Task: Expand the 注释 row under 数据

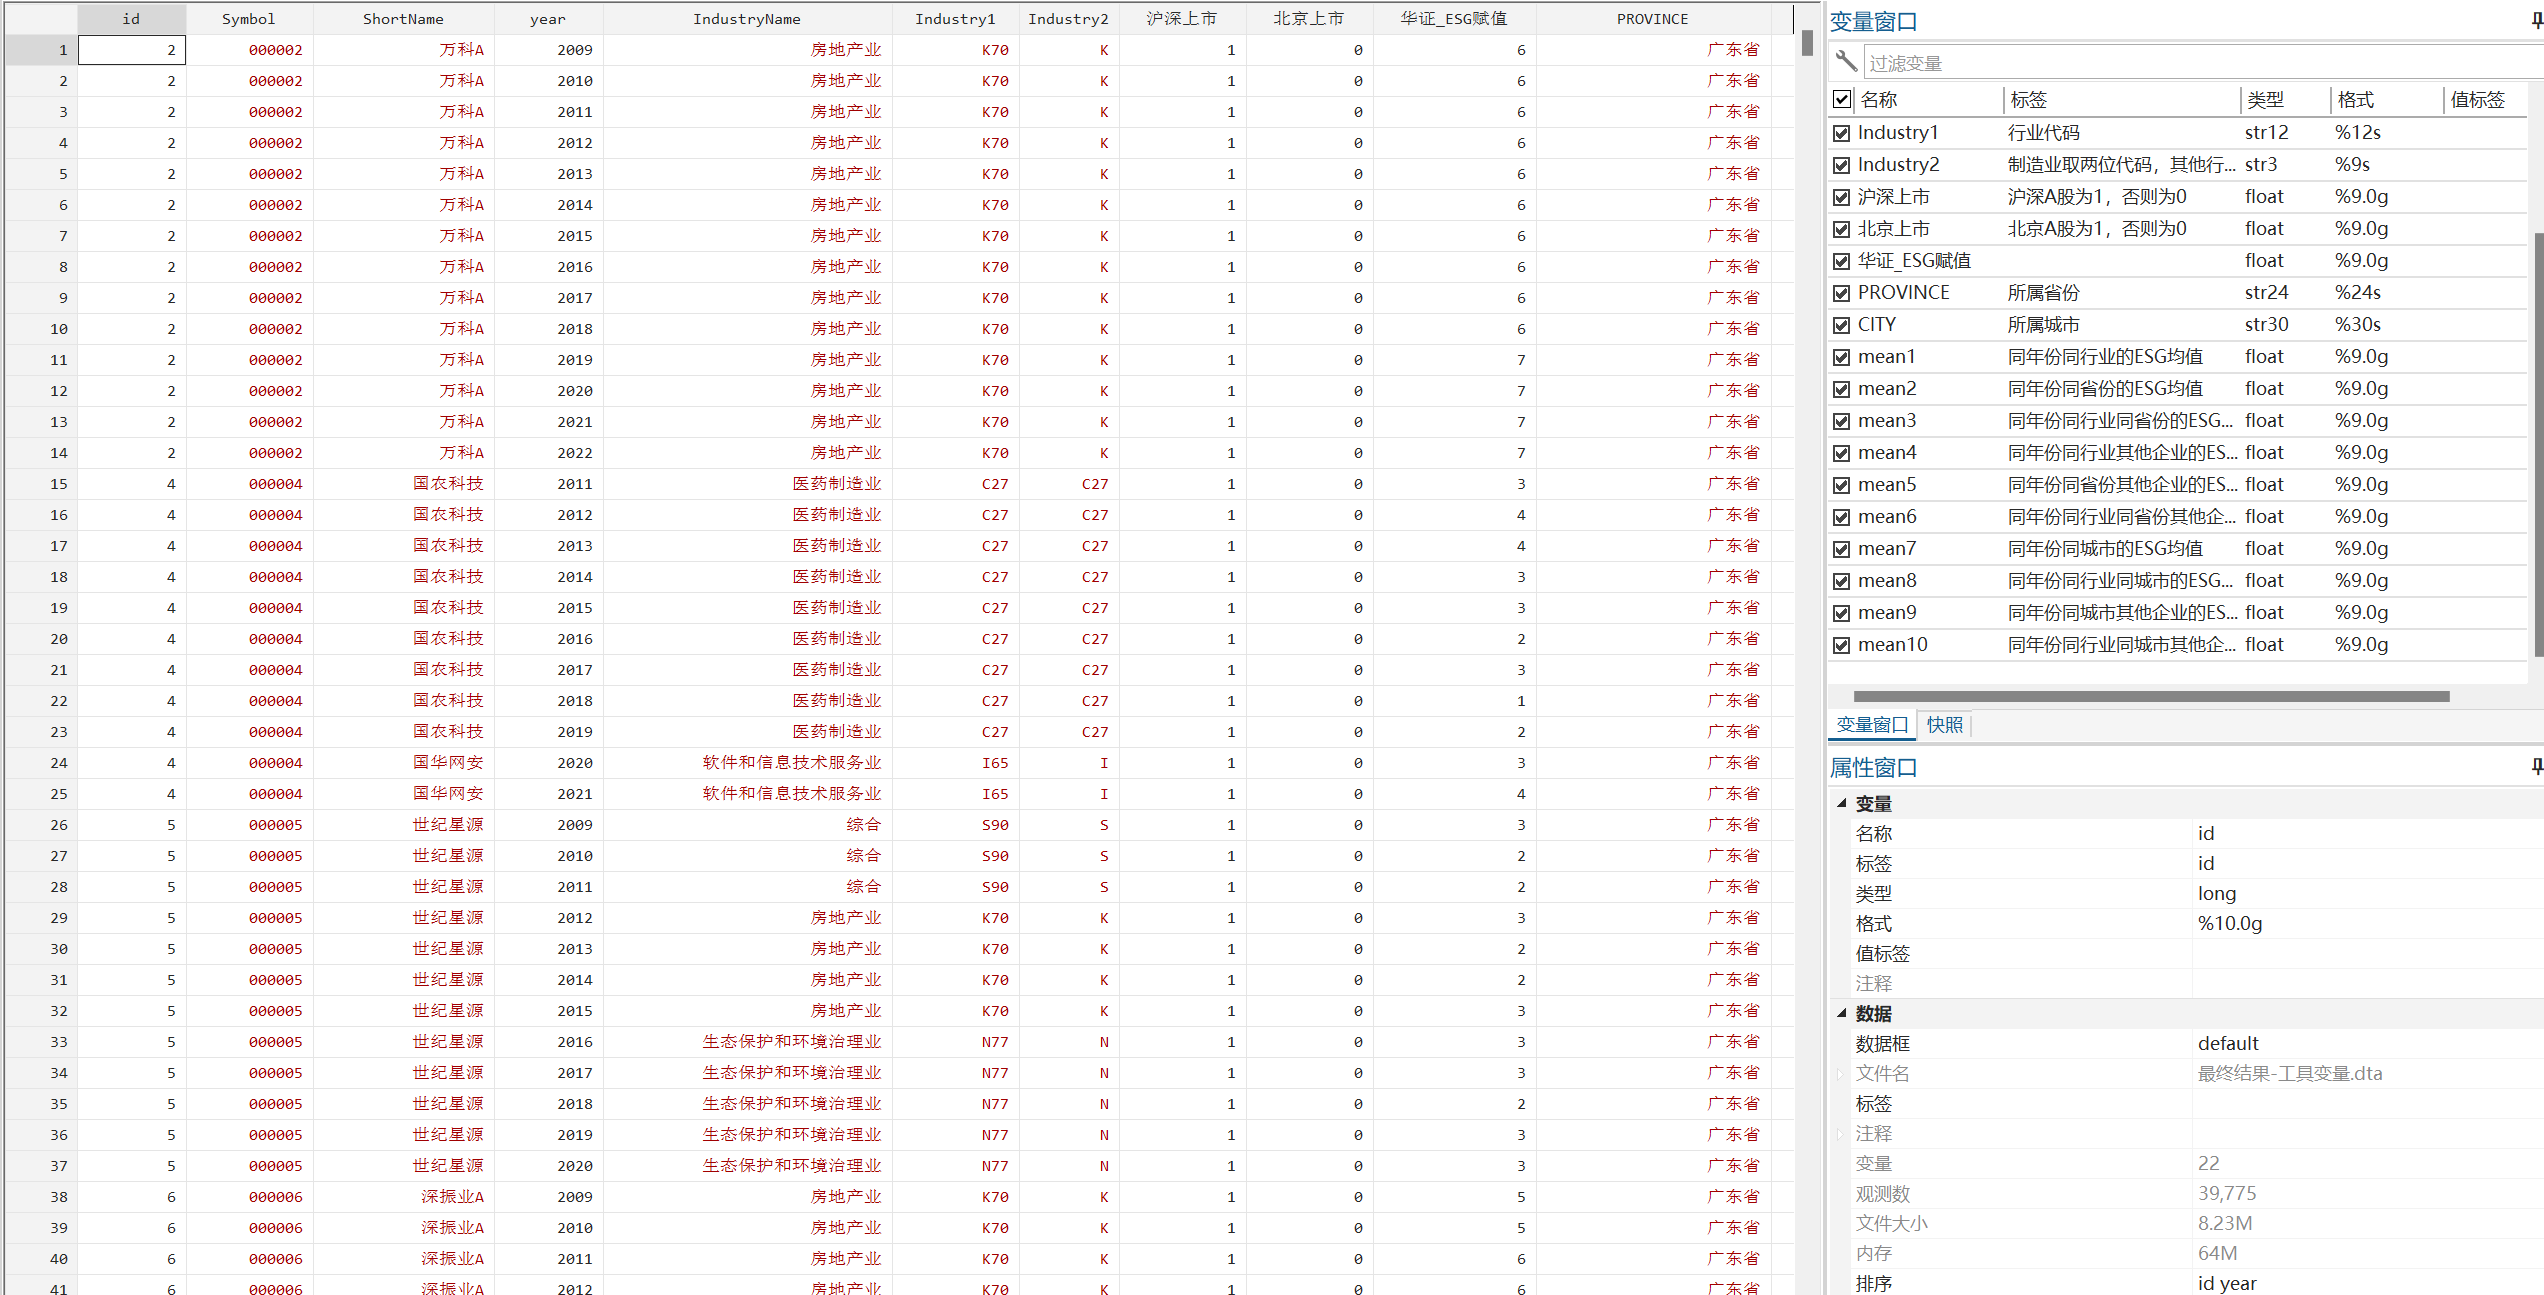Action: (1840, 1133)
